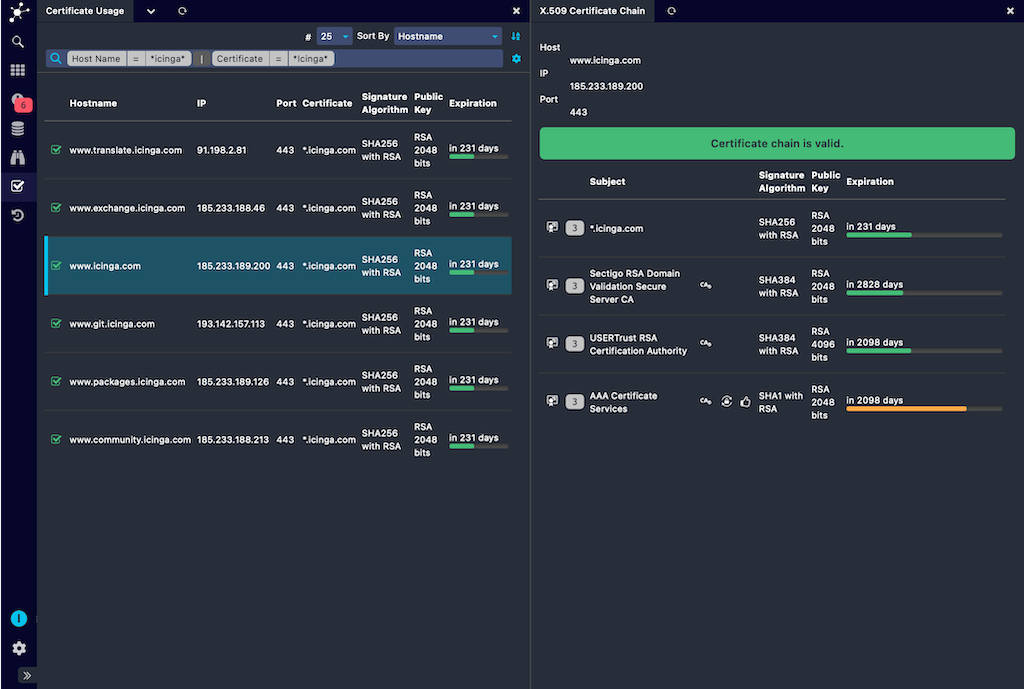Viewport: 1024px width, 689px height.
Task: Open the certificate check-square sidebar icon
Action: pos(18,186)
